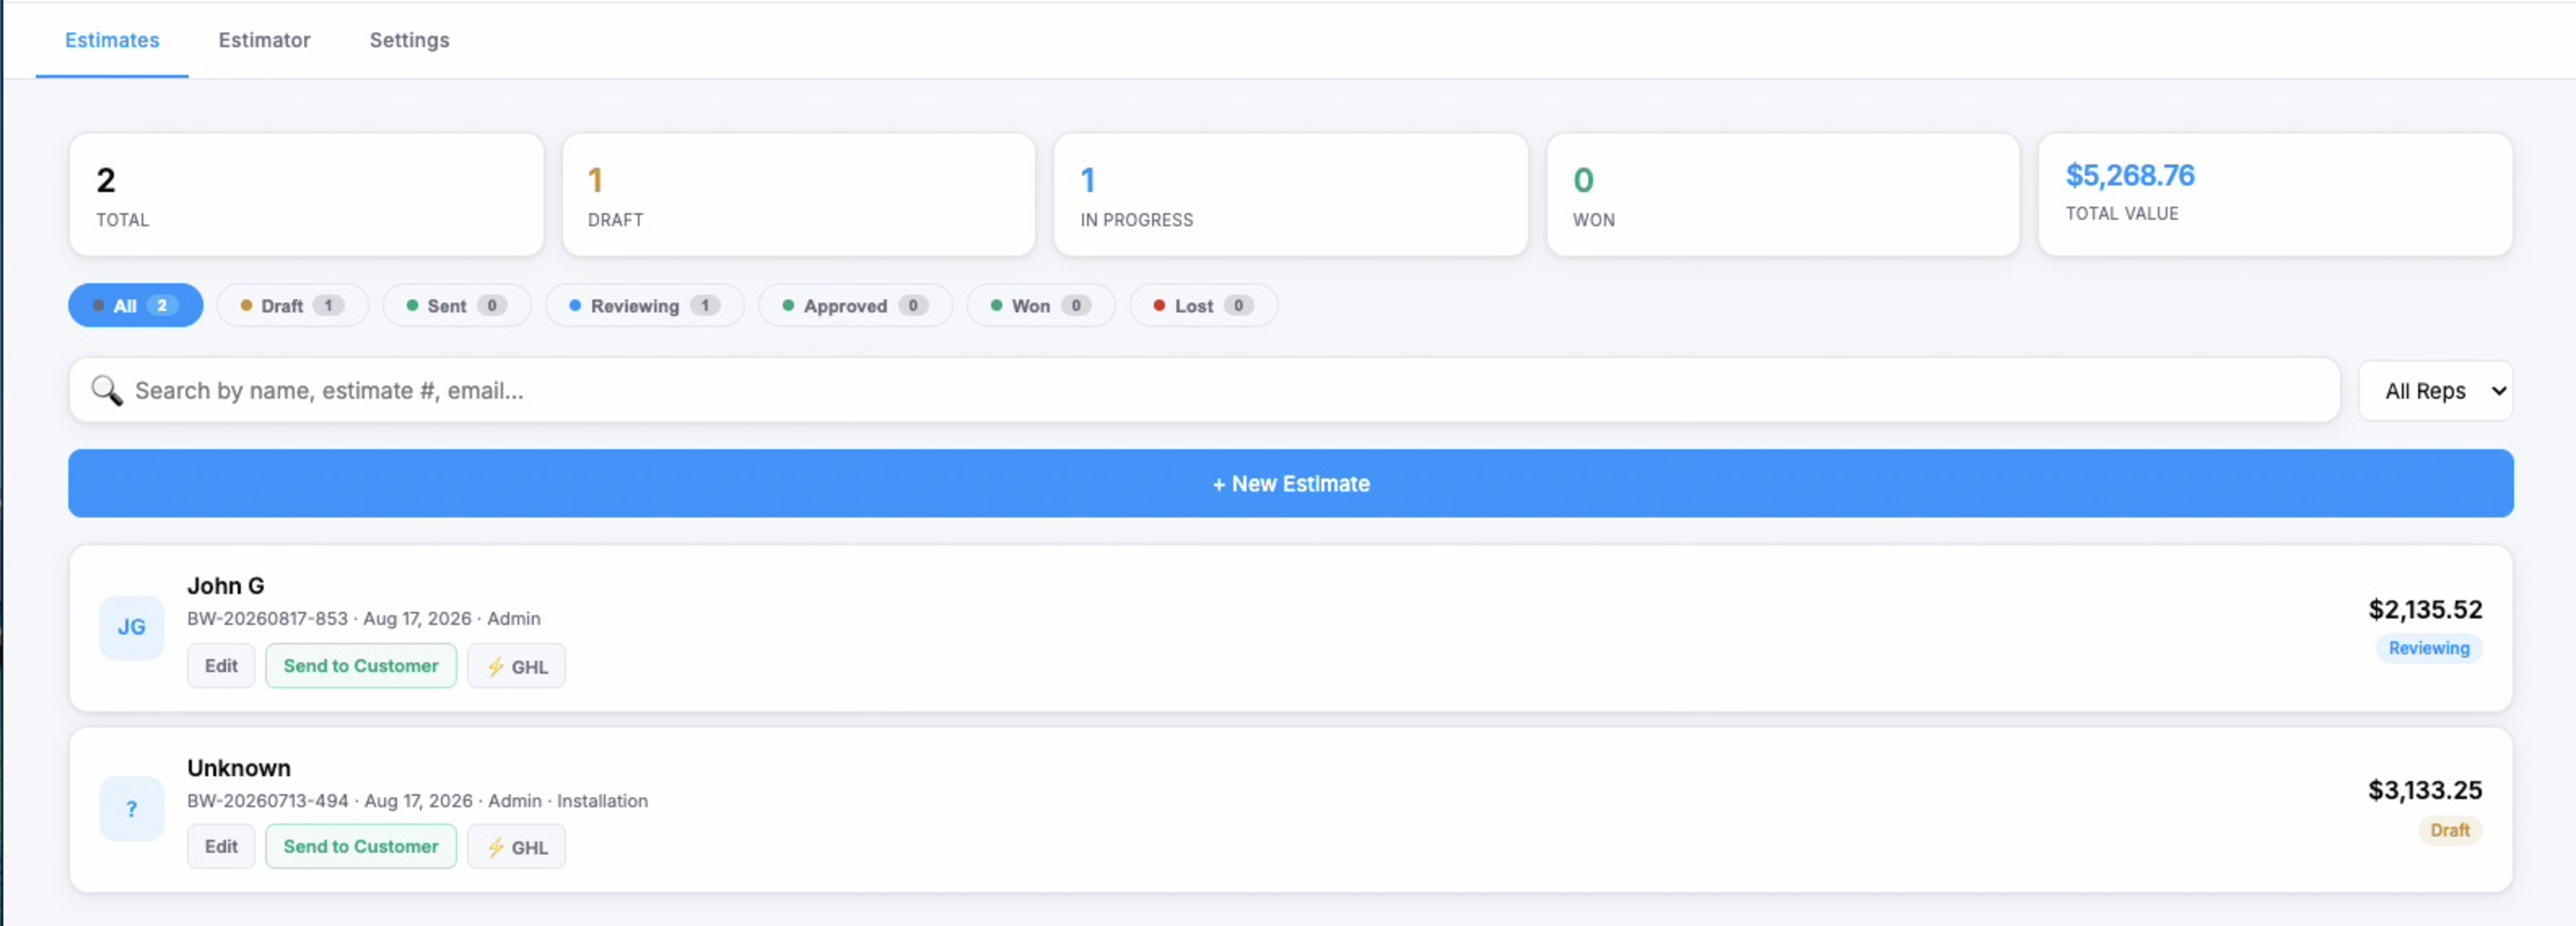This screenshot has width=2576, height=926.
Task: Focus the estimate search field
Action: [1204, 391]
